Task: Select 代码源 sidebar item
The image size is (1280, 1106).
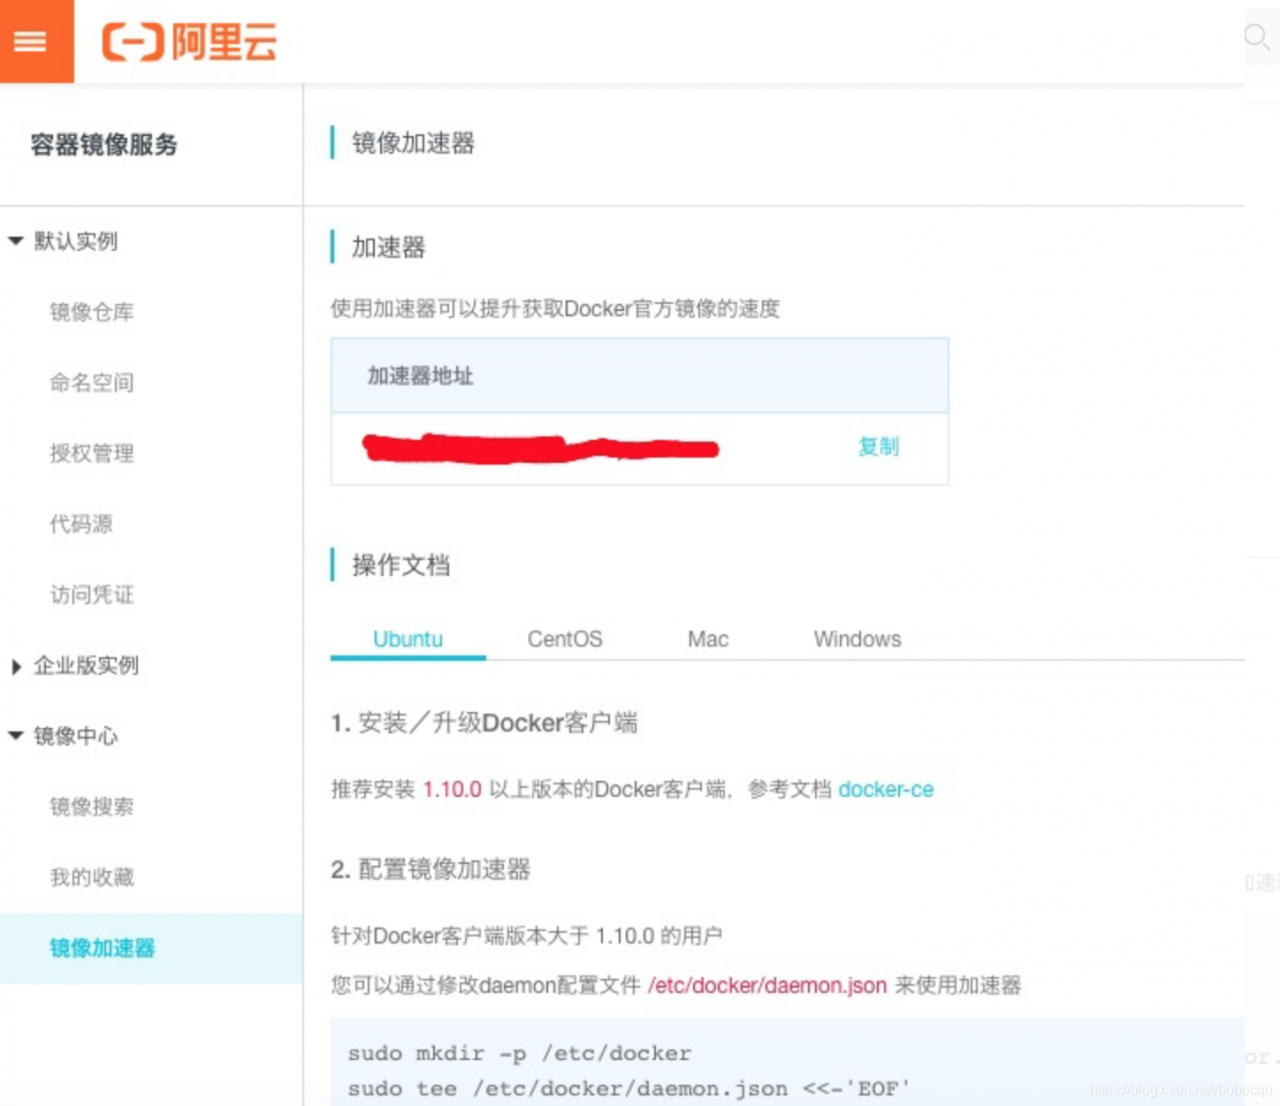Action: [81, 524]
